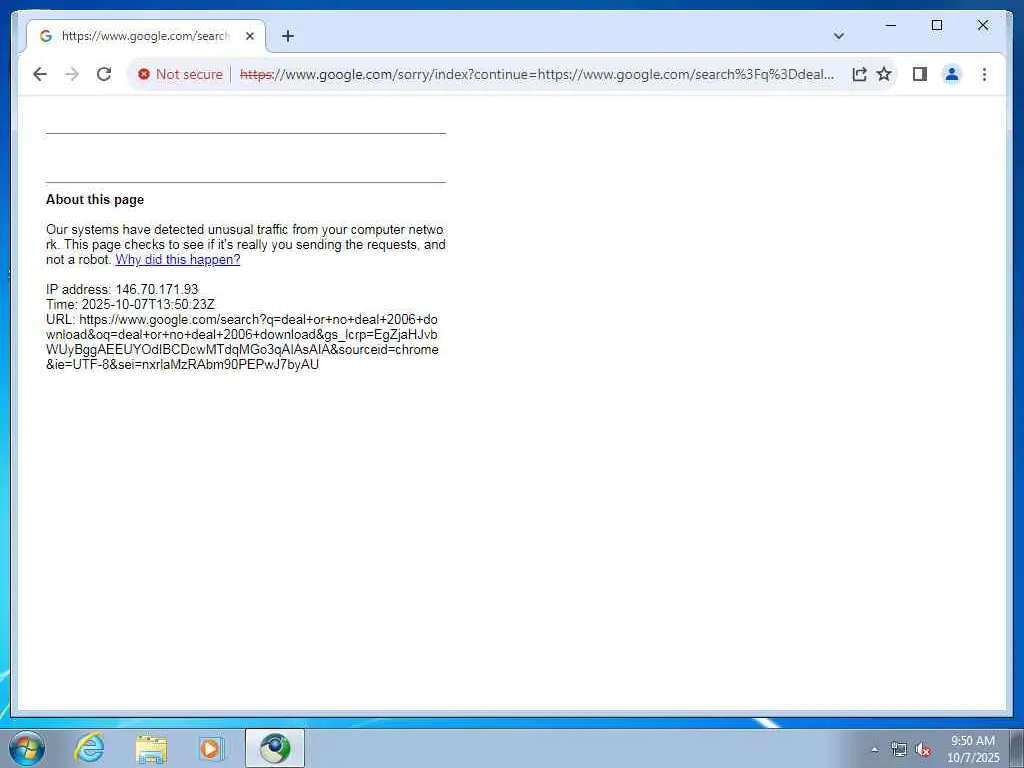Open Windows Media Player from taskbar
The image size is (1024, 768).
point(212,748)
